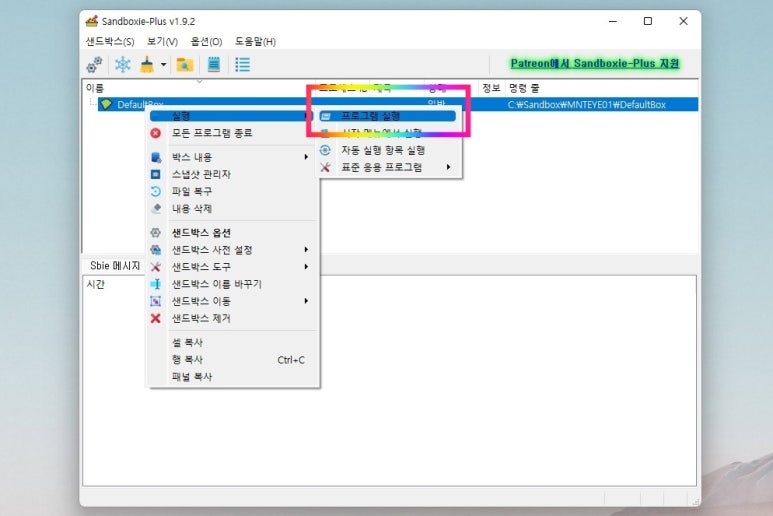This screenshot has height=516, width=773.
Task: Choose 패널 복사 in context menu
Action: point(231,377)
